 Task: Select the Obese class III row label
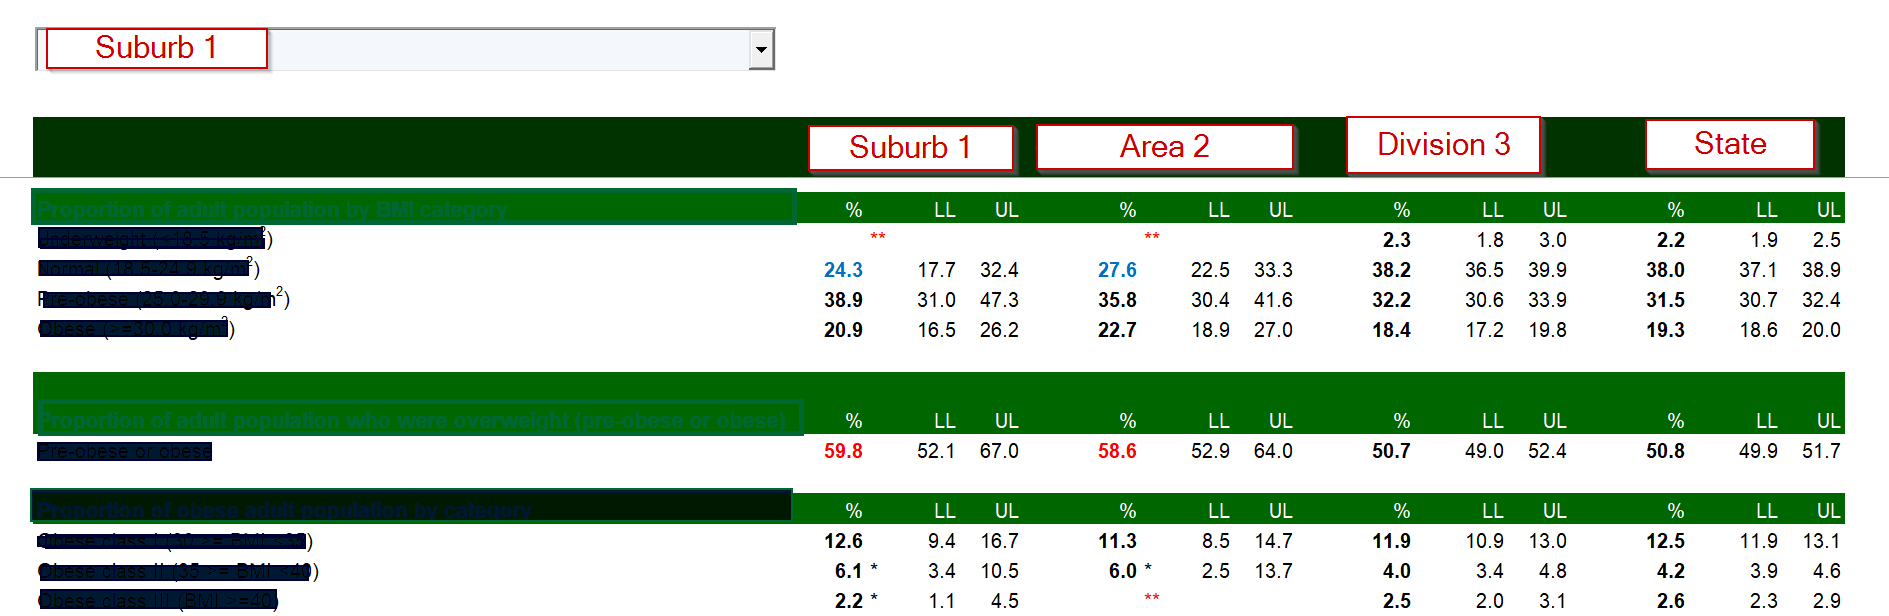[x=158, y=601]
